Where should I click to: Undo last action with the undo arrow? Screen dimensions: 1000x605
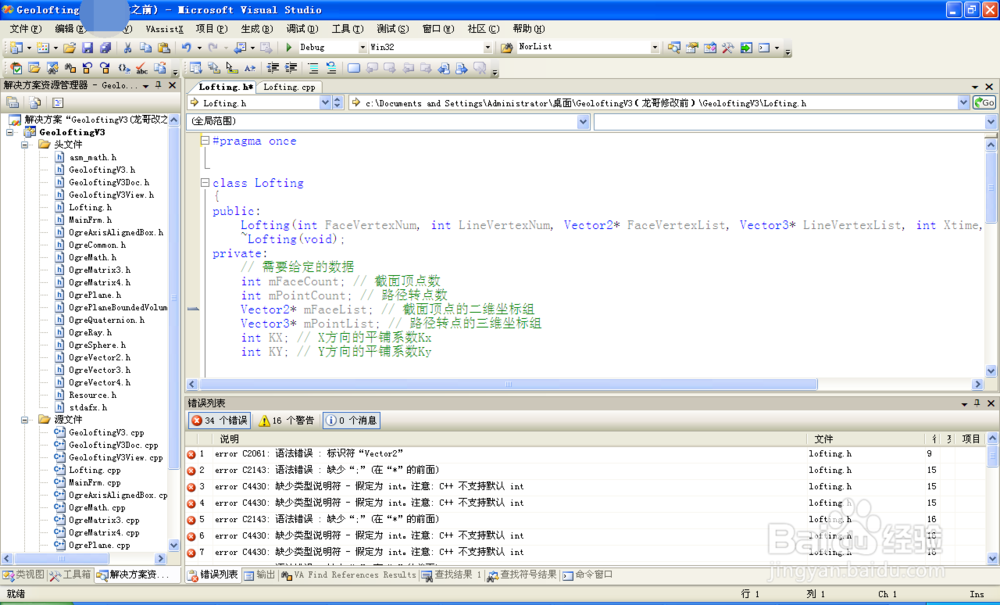tap(186, 48)
